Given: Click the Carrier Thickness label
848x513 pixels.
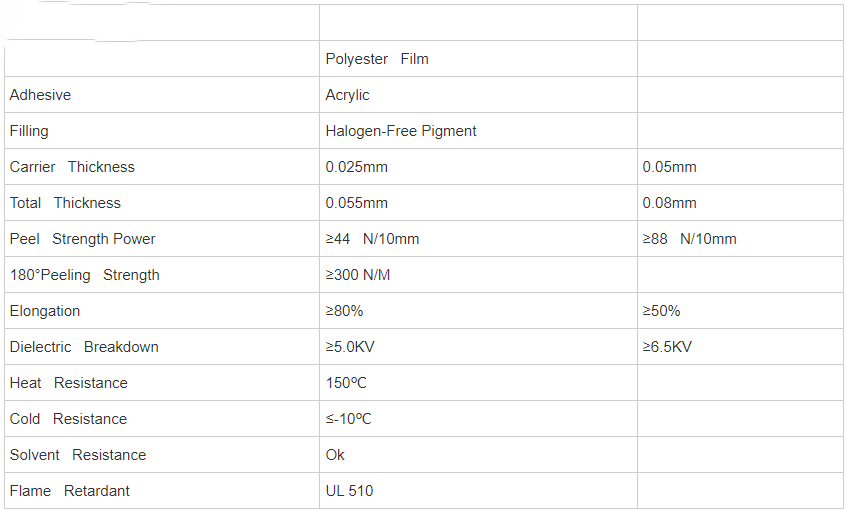Looking at the screenshot, I should 72,167.
